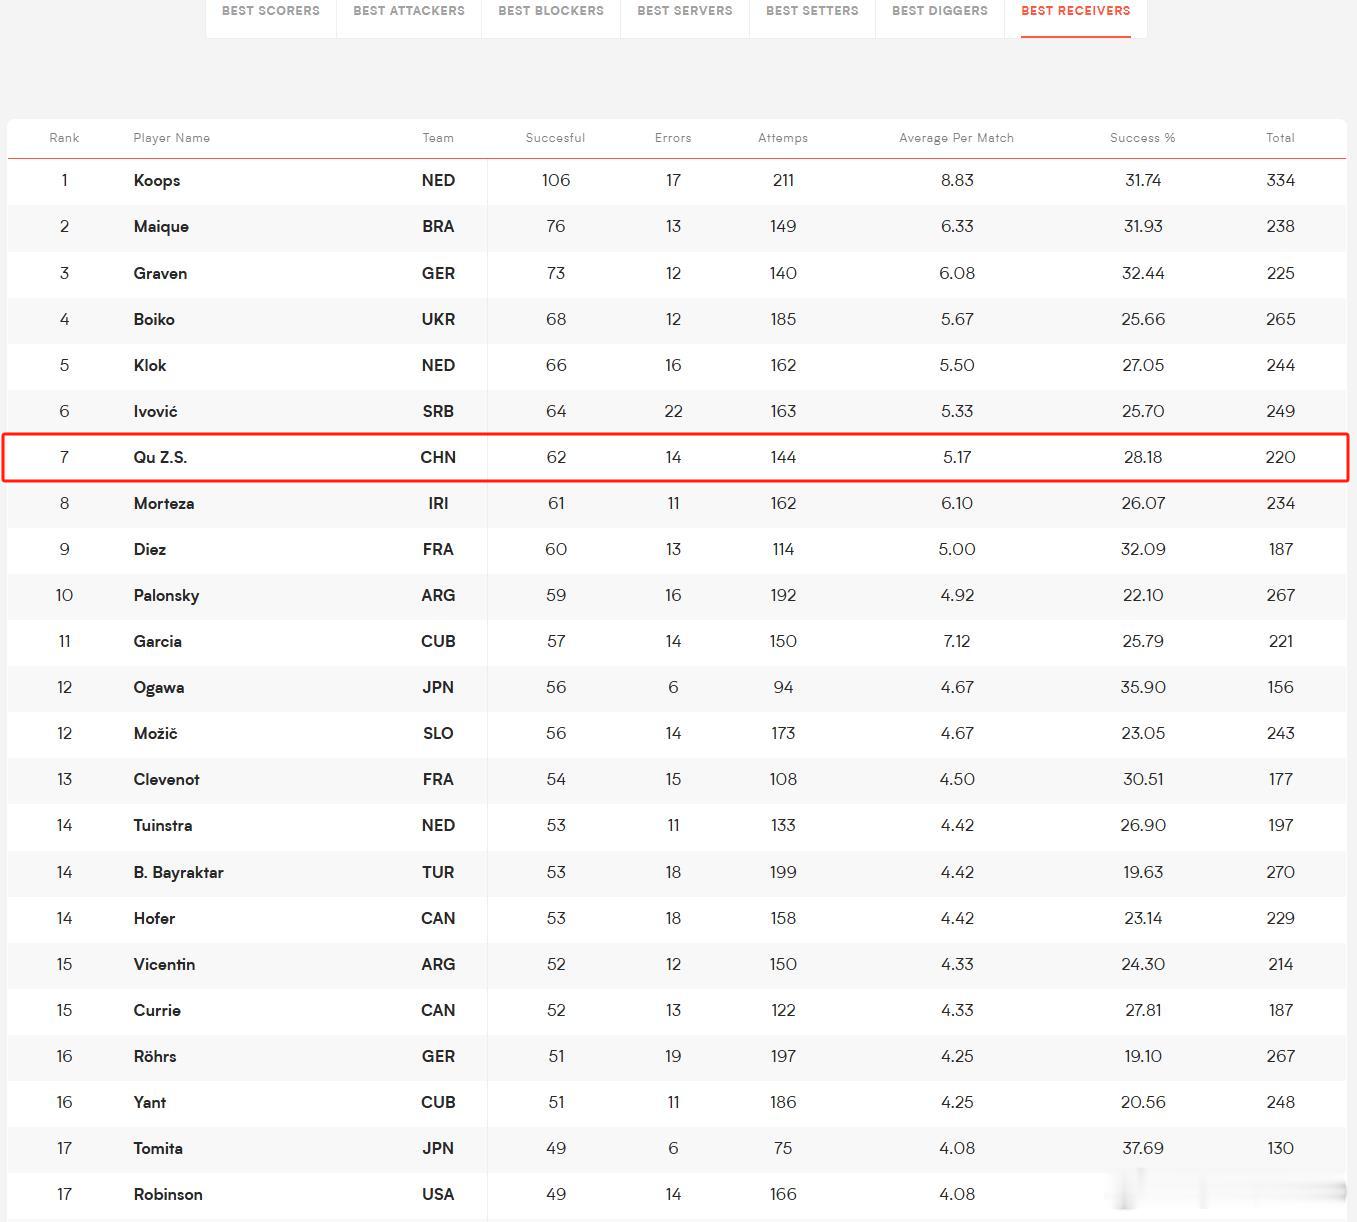Click team code UKR in Boiko row
This screenshot has width=1357, height=1222.
[438, 319]
